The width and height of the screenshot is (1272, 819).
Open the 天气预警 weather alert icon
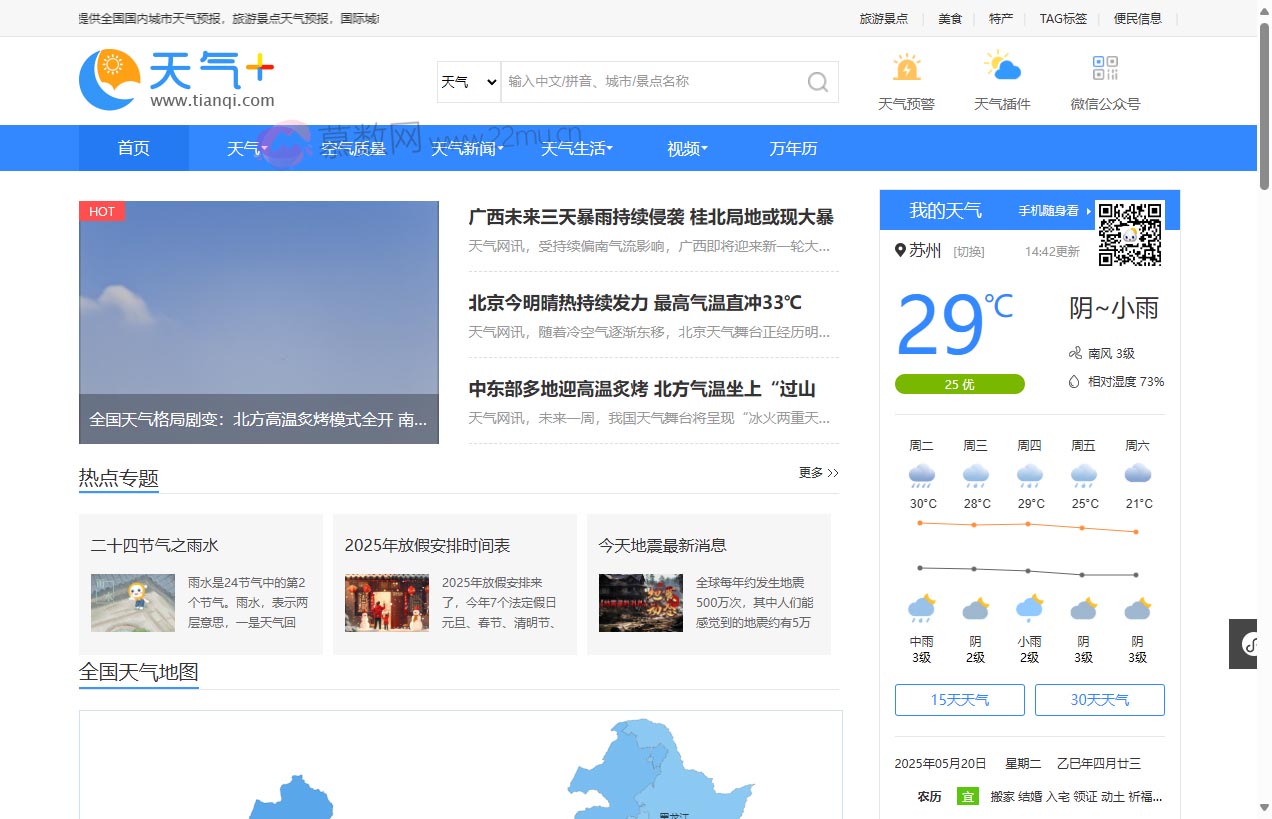[x=905, y=68]
